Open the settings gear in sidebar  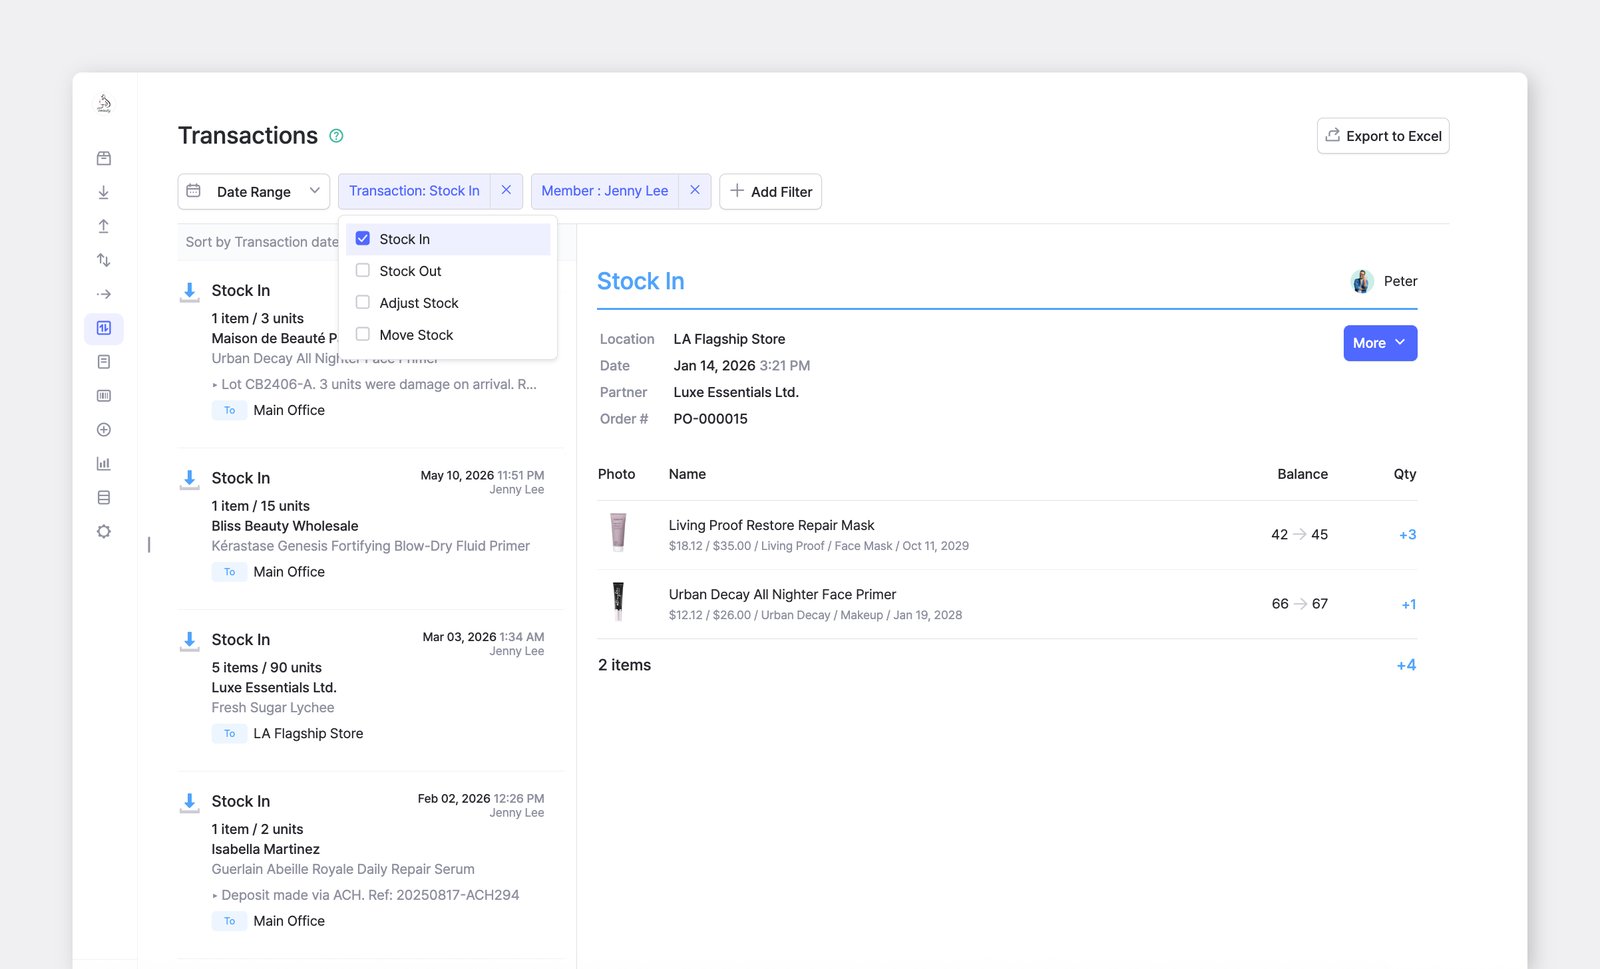click(103, 532)
